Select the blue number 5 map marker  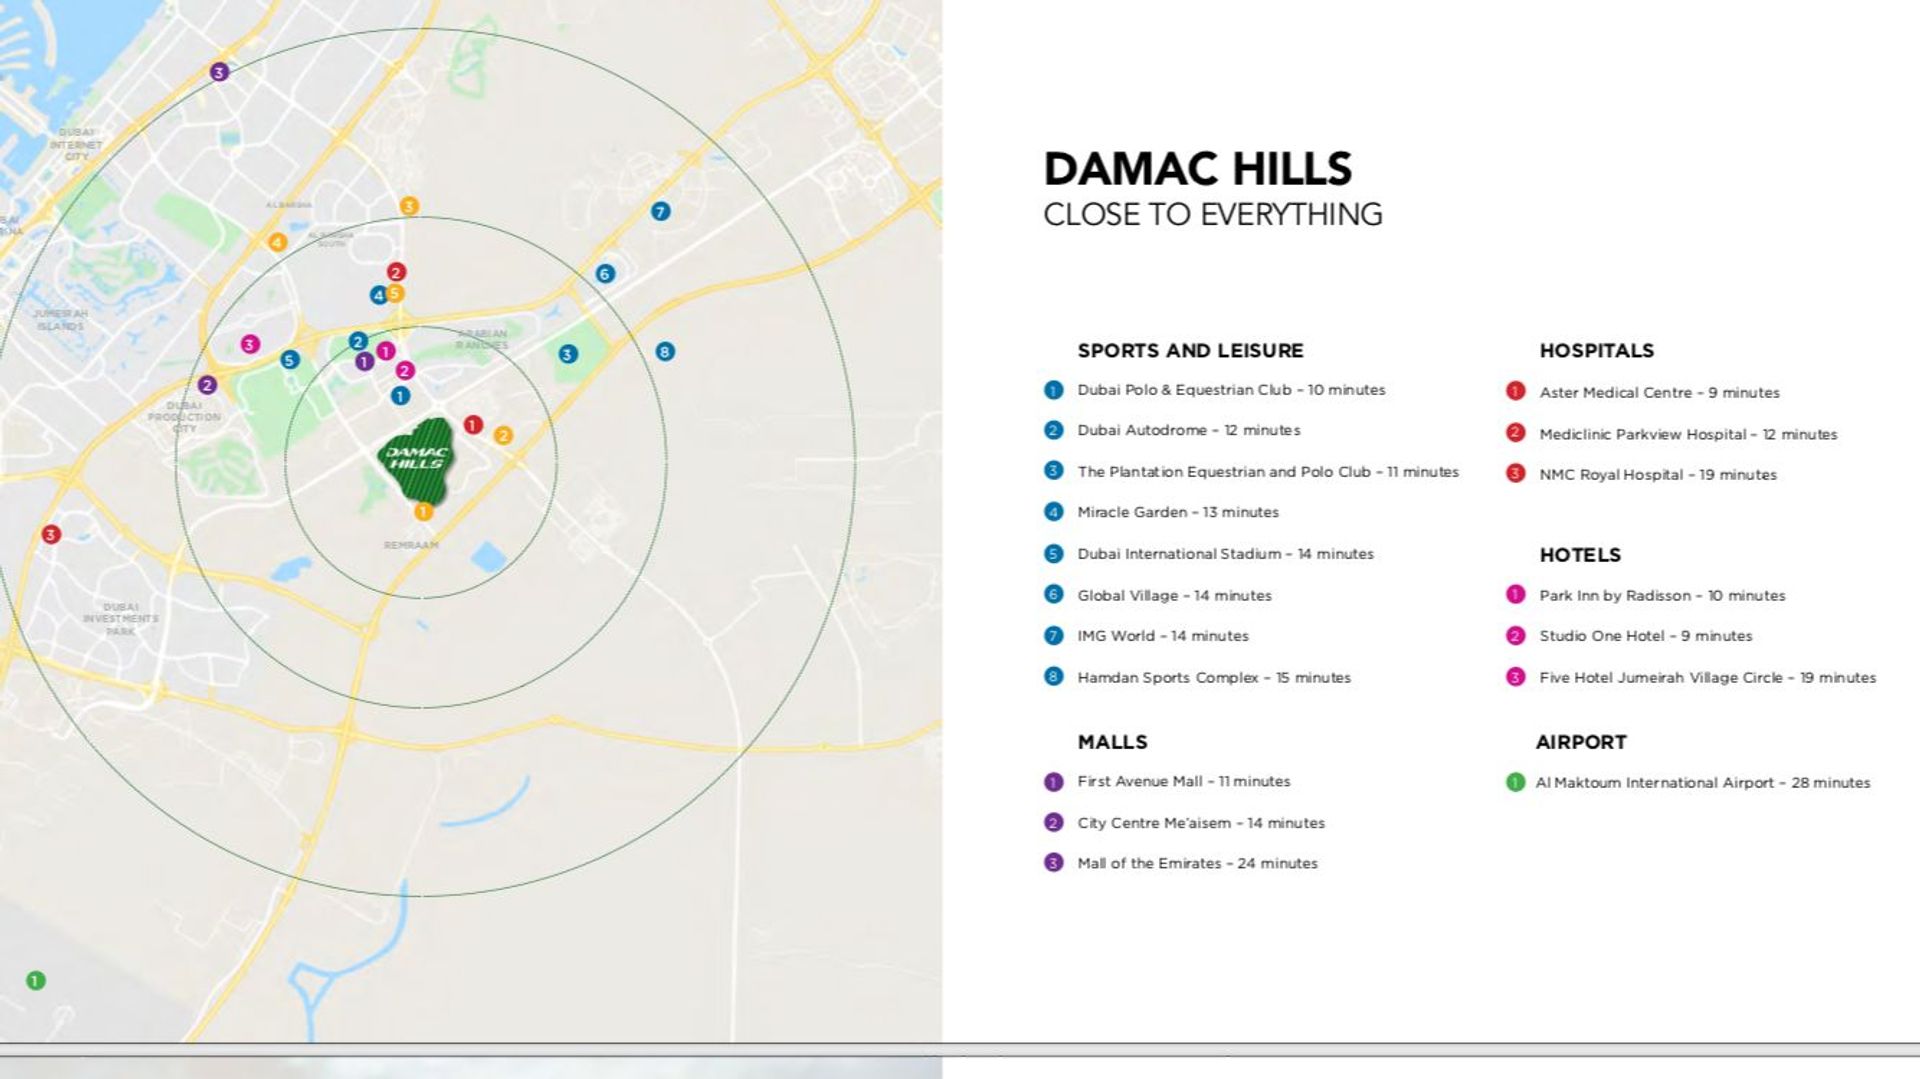pos(290,360)
